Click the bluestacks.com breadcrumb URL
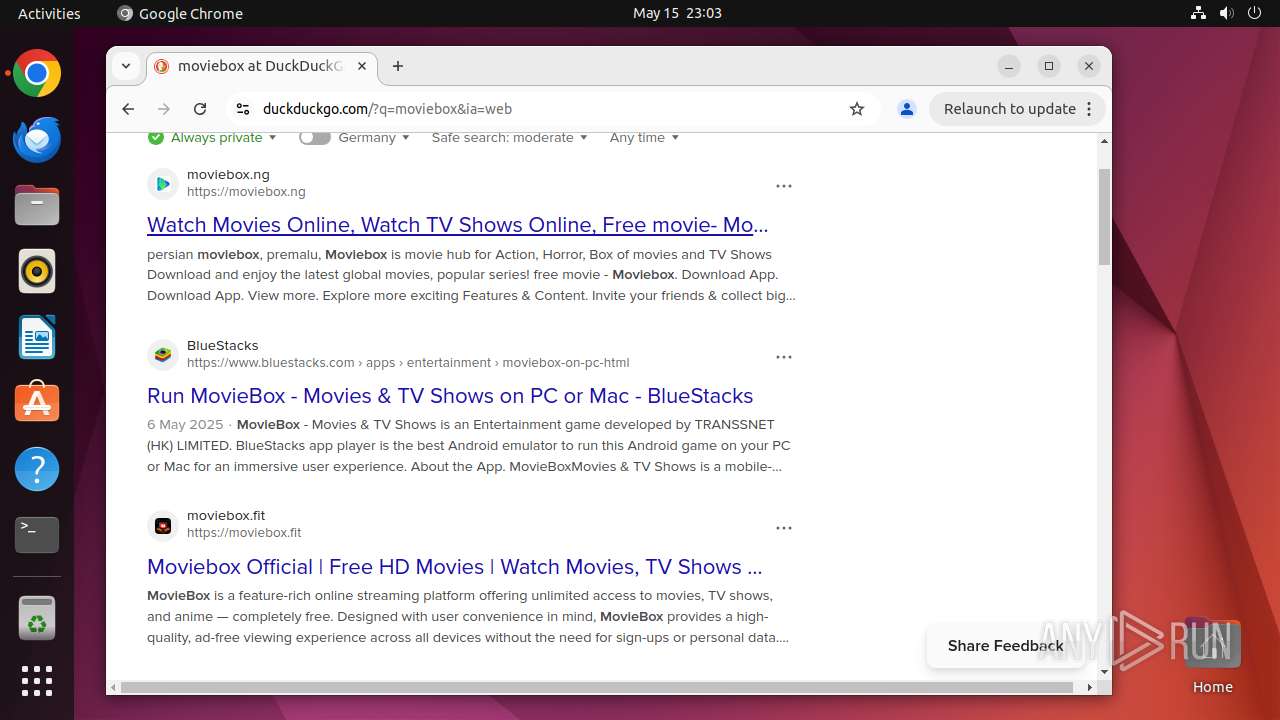Screen dimensions: 1280x720 (x=408, y=363)
